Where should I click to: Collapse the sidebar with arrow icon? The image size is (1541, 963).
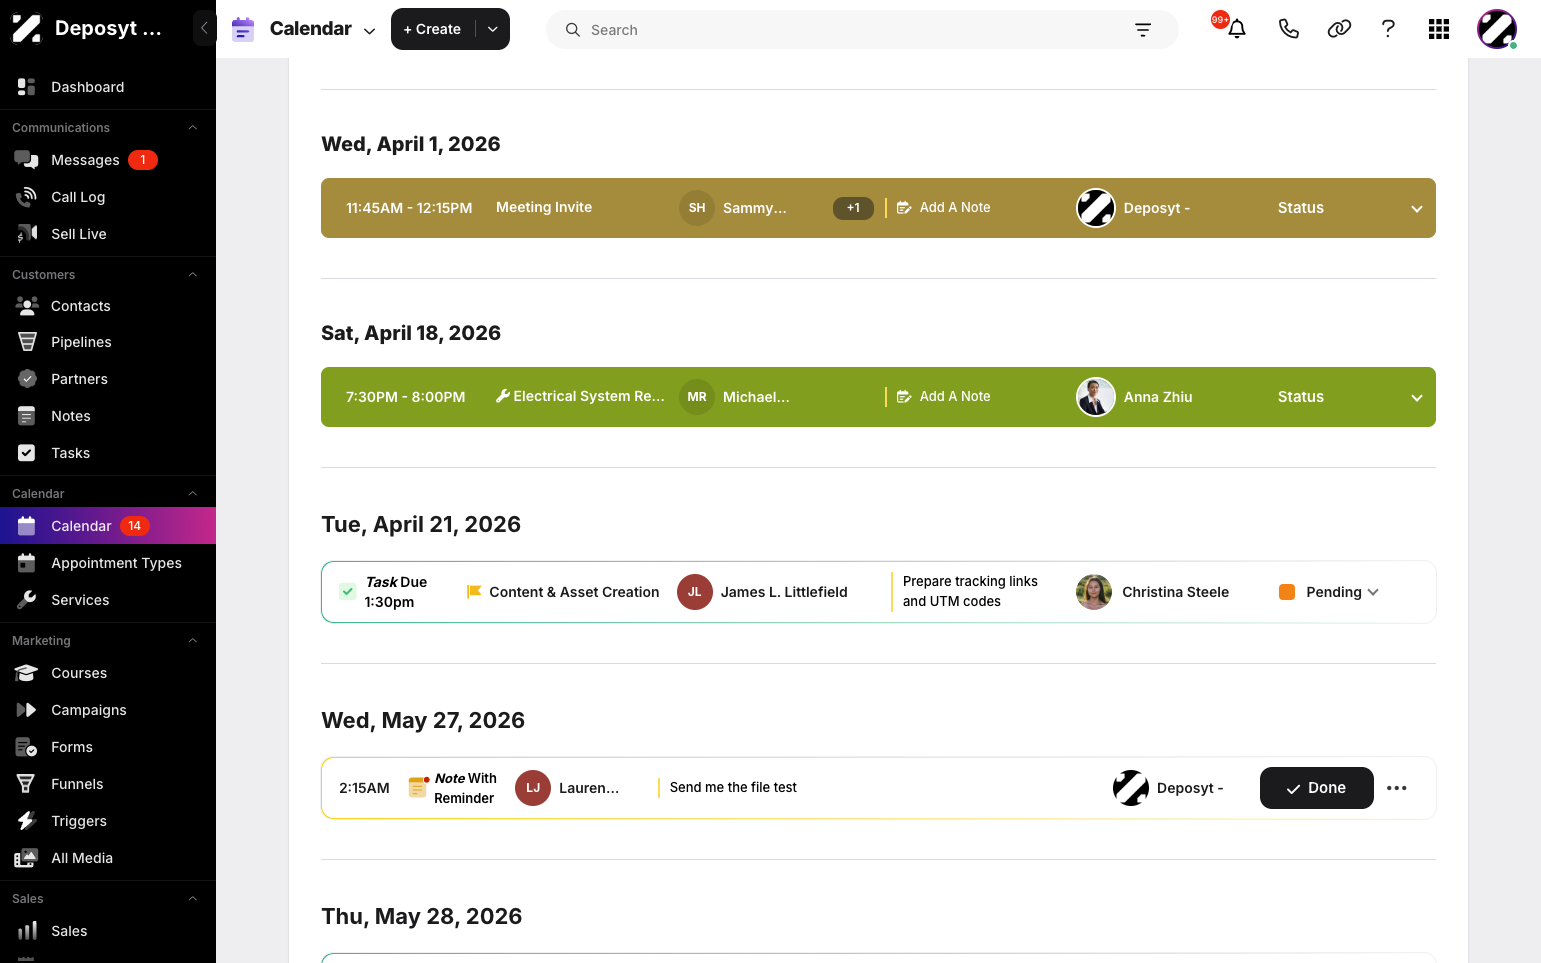tap(204, 28)
